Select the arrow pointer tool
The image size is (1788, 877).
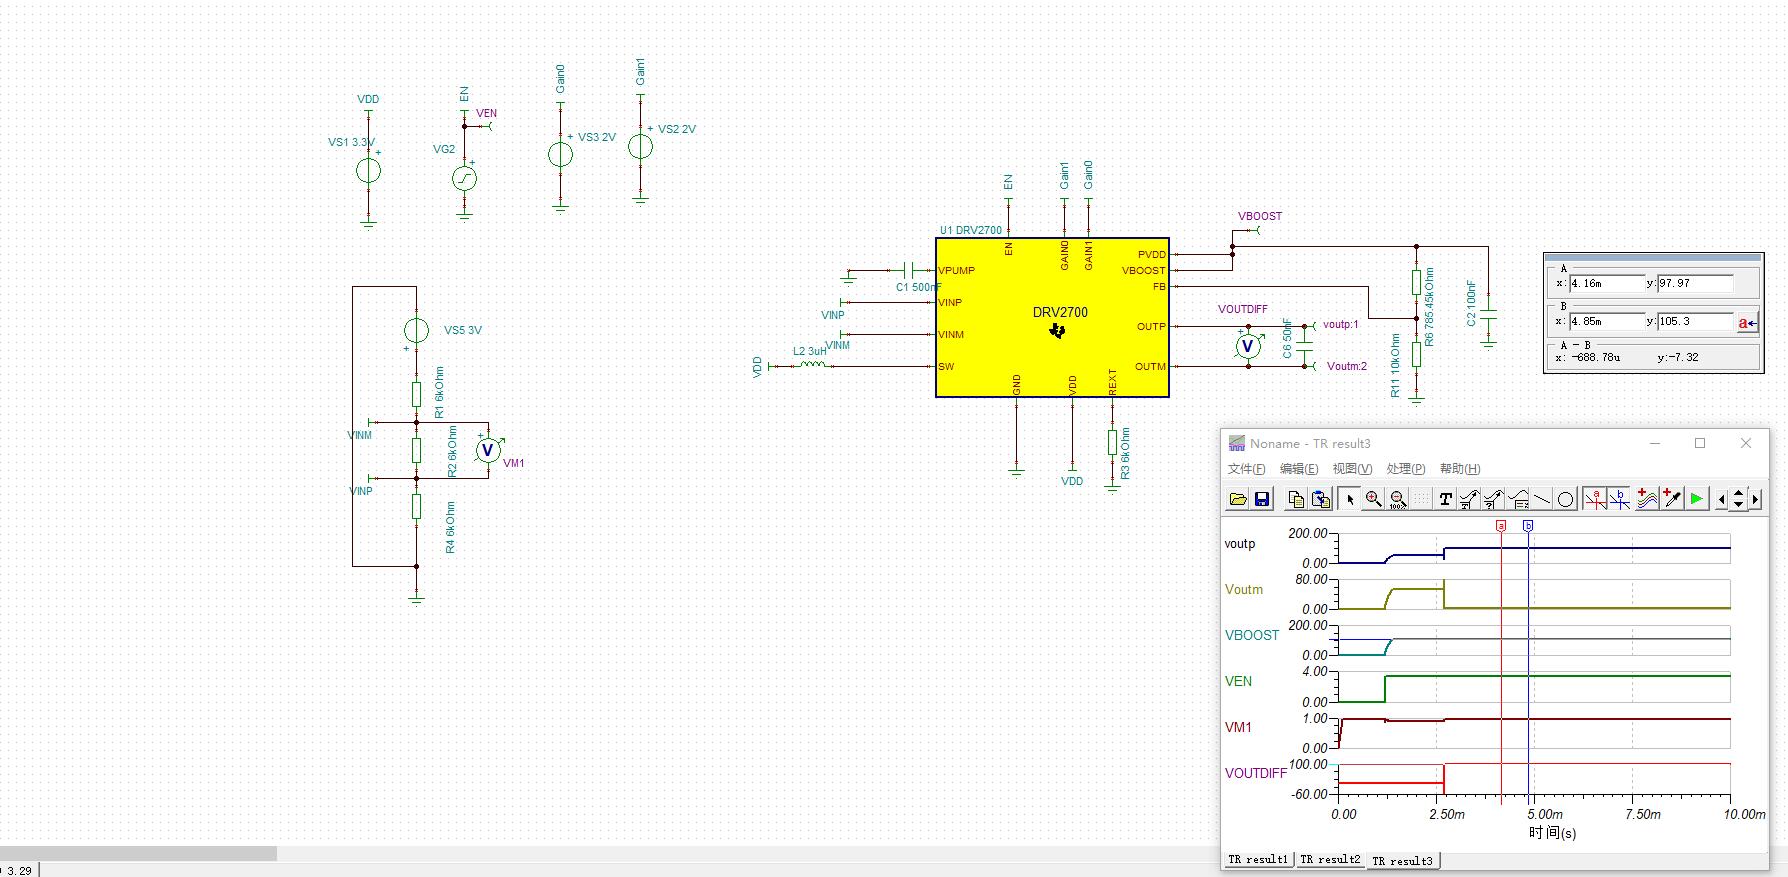pos(1349,499)
